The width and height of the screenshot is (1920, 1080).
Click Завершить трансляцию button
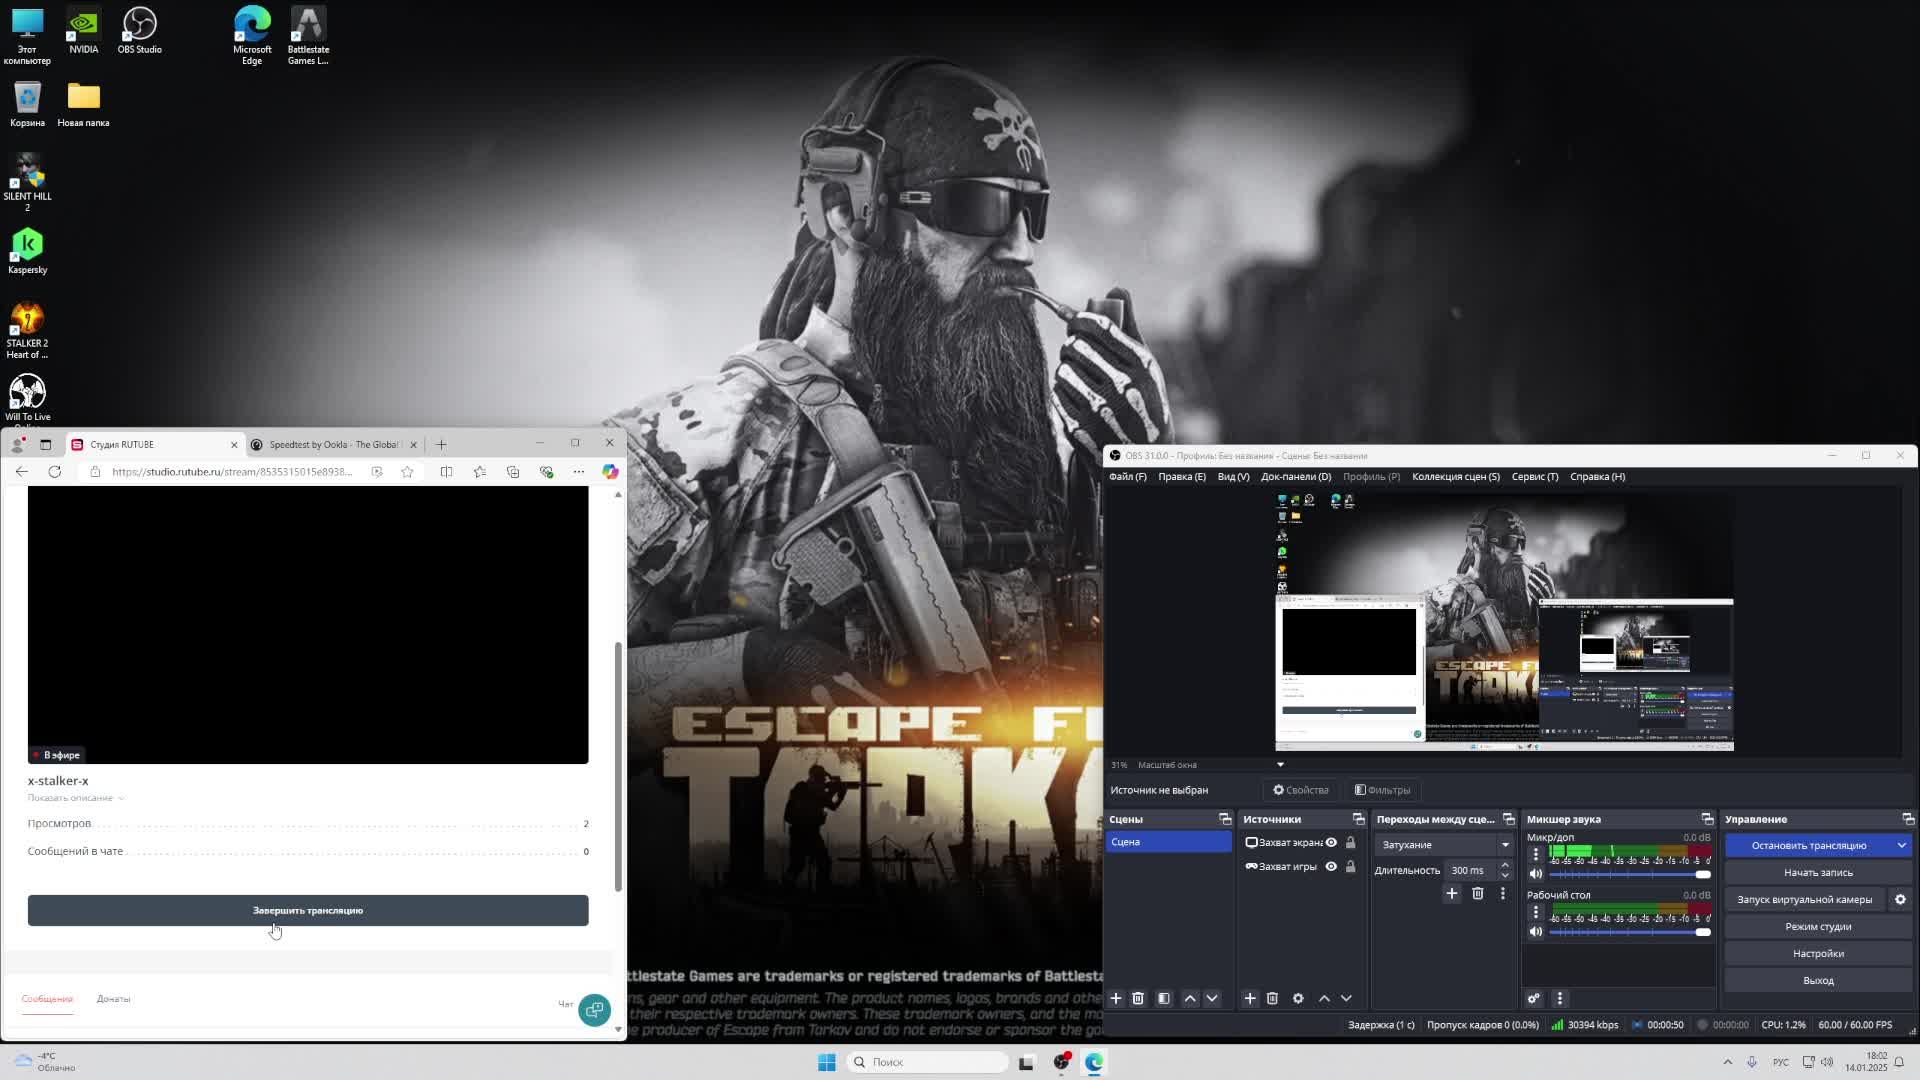(308, 910)
